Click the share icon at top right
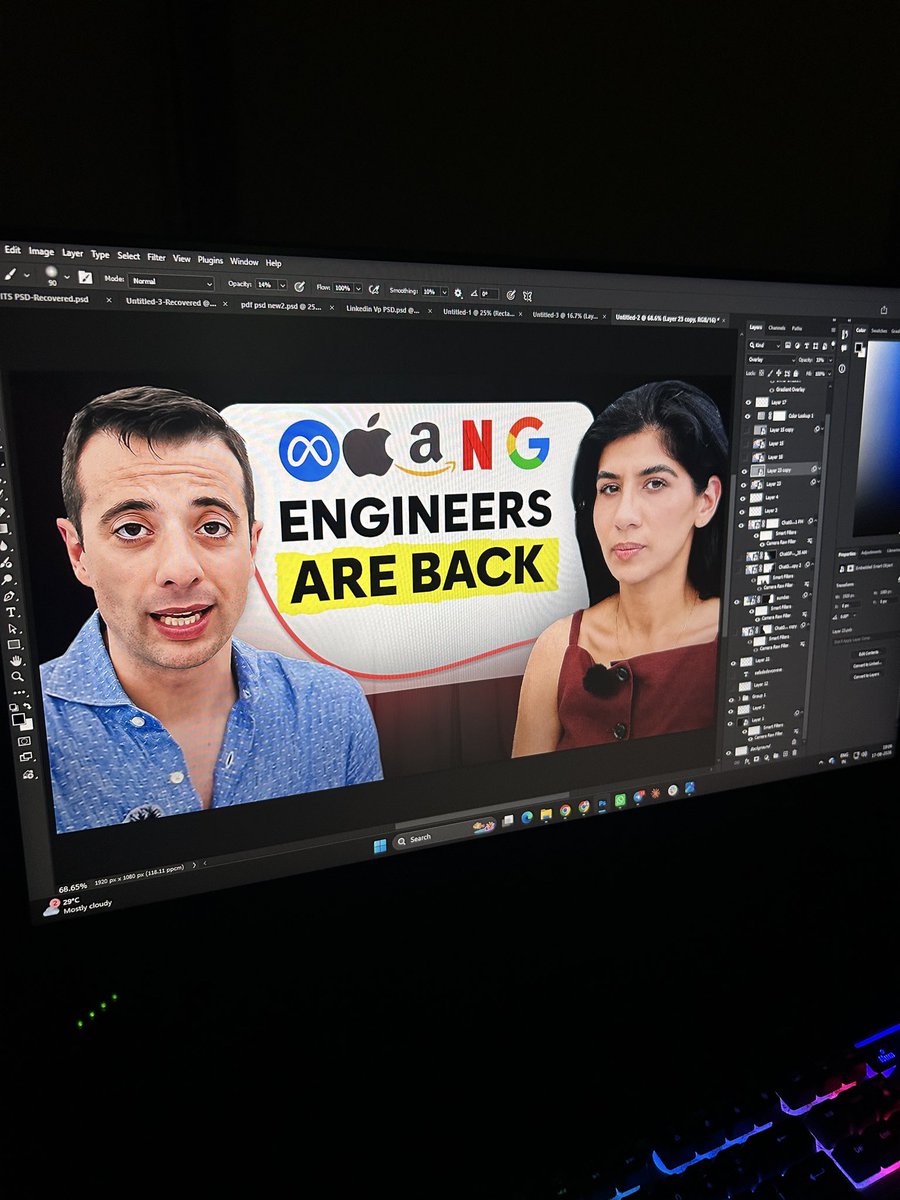The width and height of the screenshot is (900, 1200). 884,311
